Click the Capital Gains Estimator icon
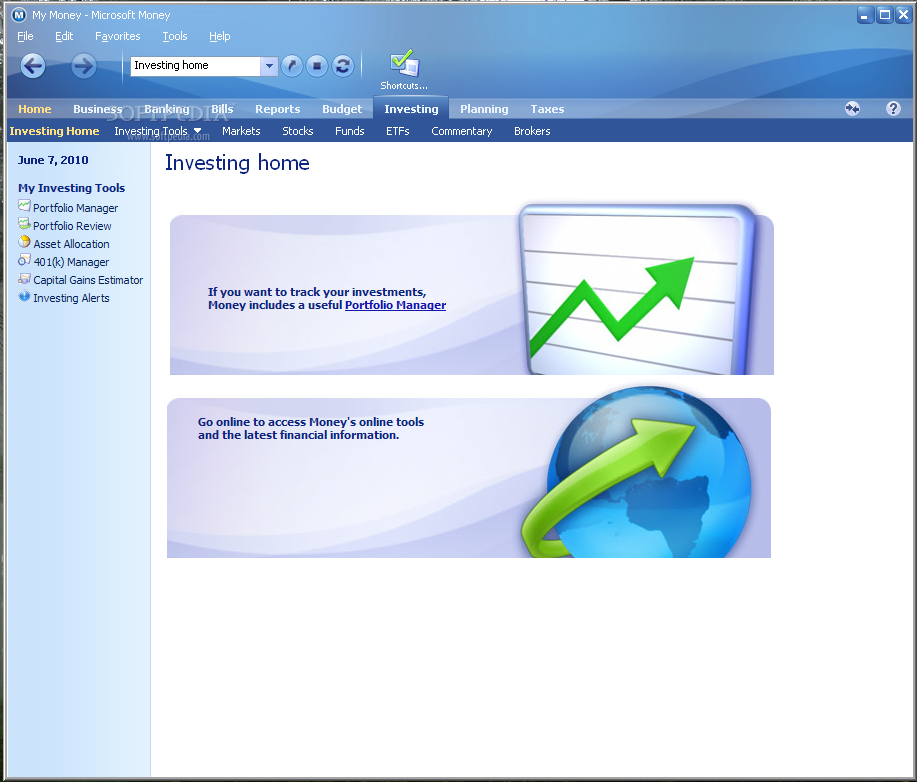917x782 pixels. (24, 278)
